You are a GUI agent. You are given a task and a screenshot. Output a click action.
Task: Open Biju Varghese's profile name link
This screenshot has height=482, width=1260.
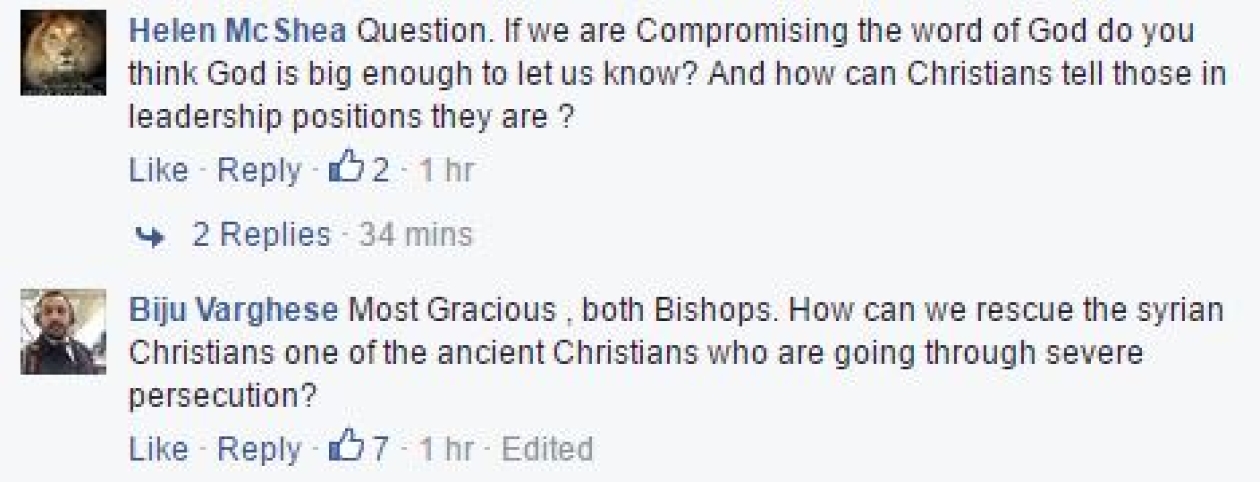(234, 311)
